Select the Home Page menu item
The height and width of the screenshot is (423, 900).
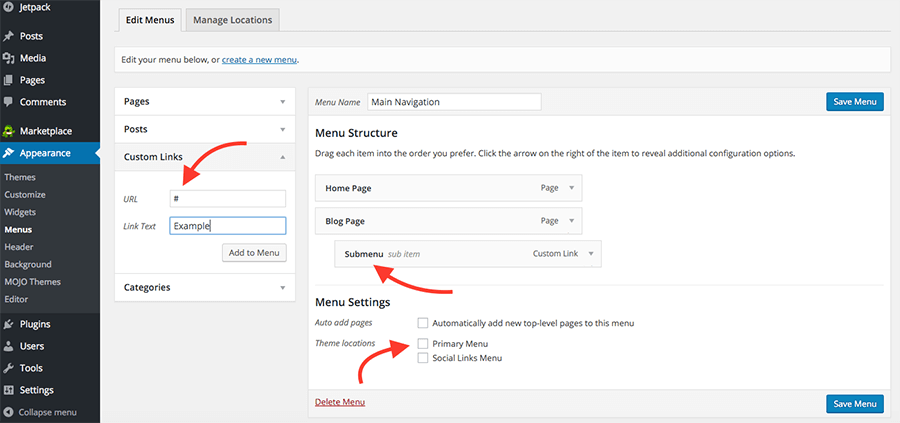coord(449,188)
